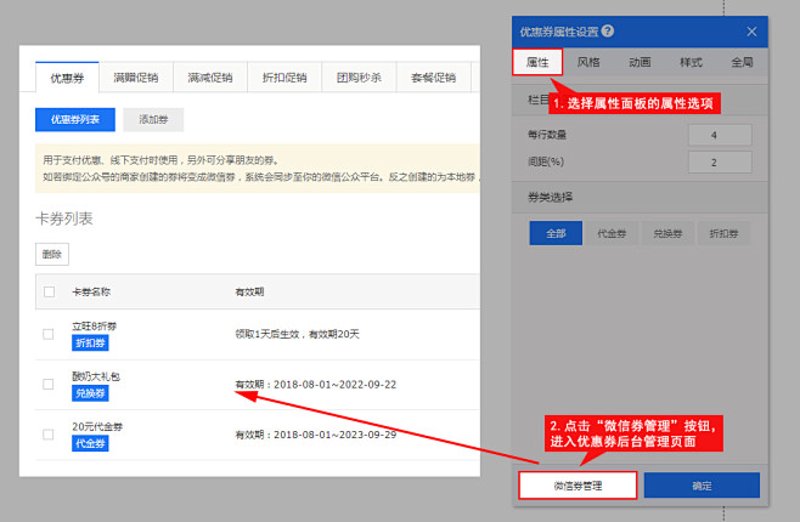Open 微信券管理 backend page
This screenshot has height=522, width=800.
578,486
